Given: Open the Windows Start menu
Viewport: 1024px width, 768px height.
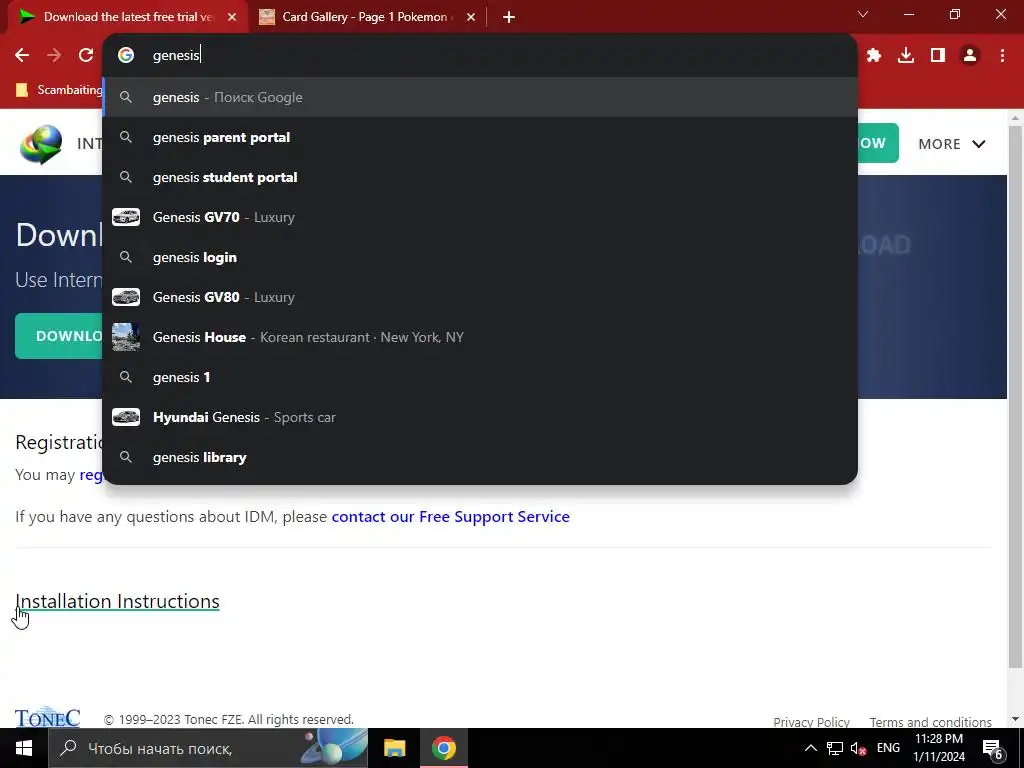Looking at the screenshot, I should [x=24, y=748].
